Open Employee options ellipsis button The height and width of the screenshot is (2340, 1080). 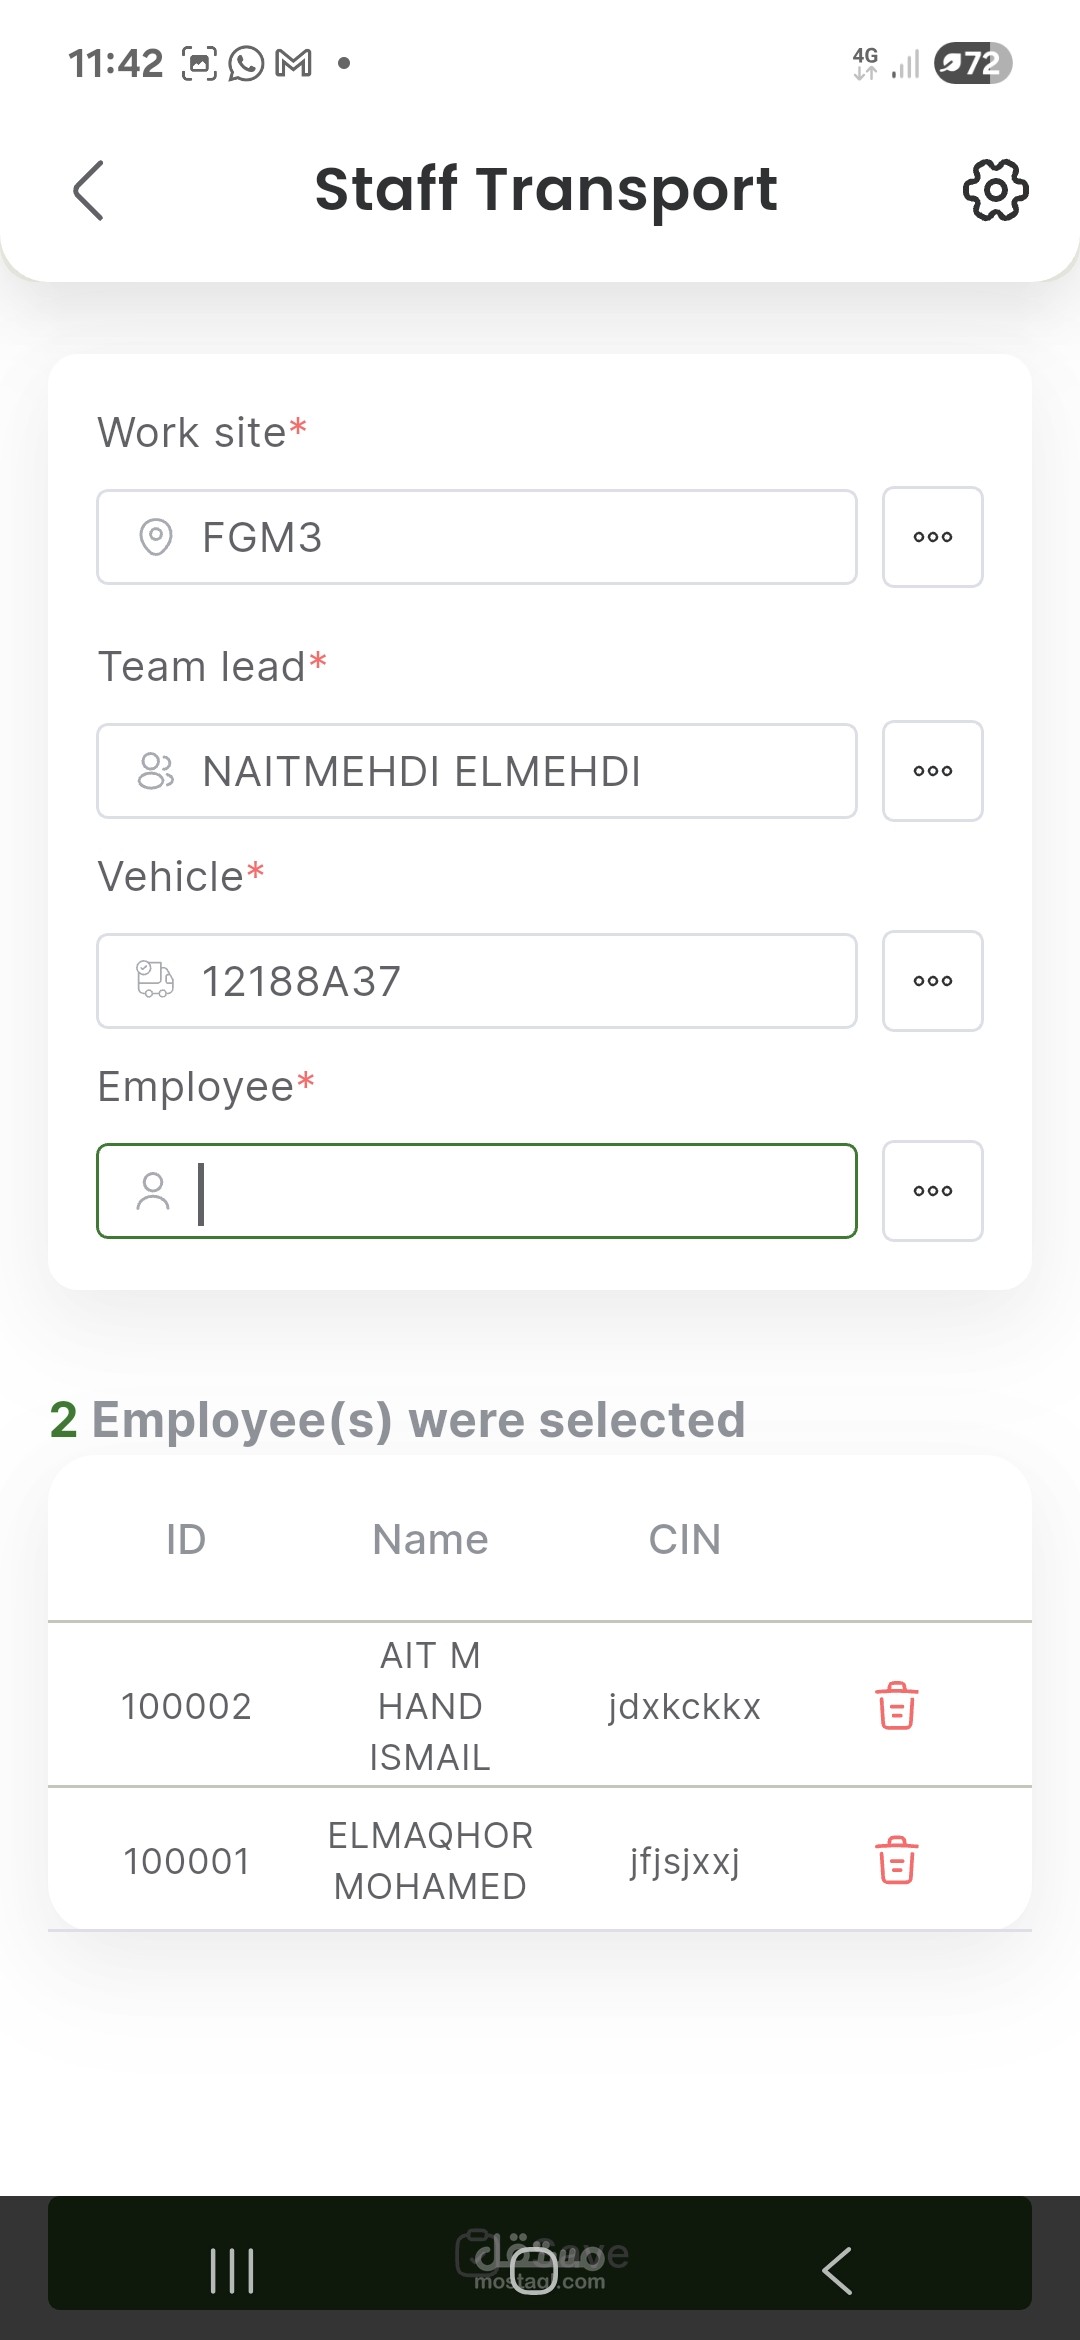(932, 1191)
